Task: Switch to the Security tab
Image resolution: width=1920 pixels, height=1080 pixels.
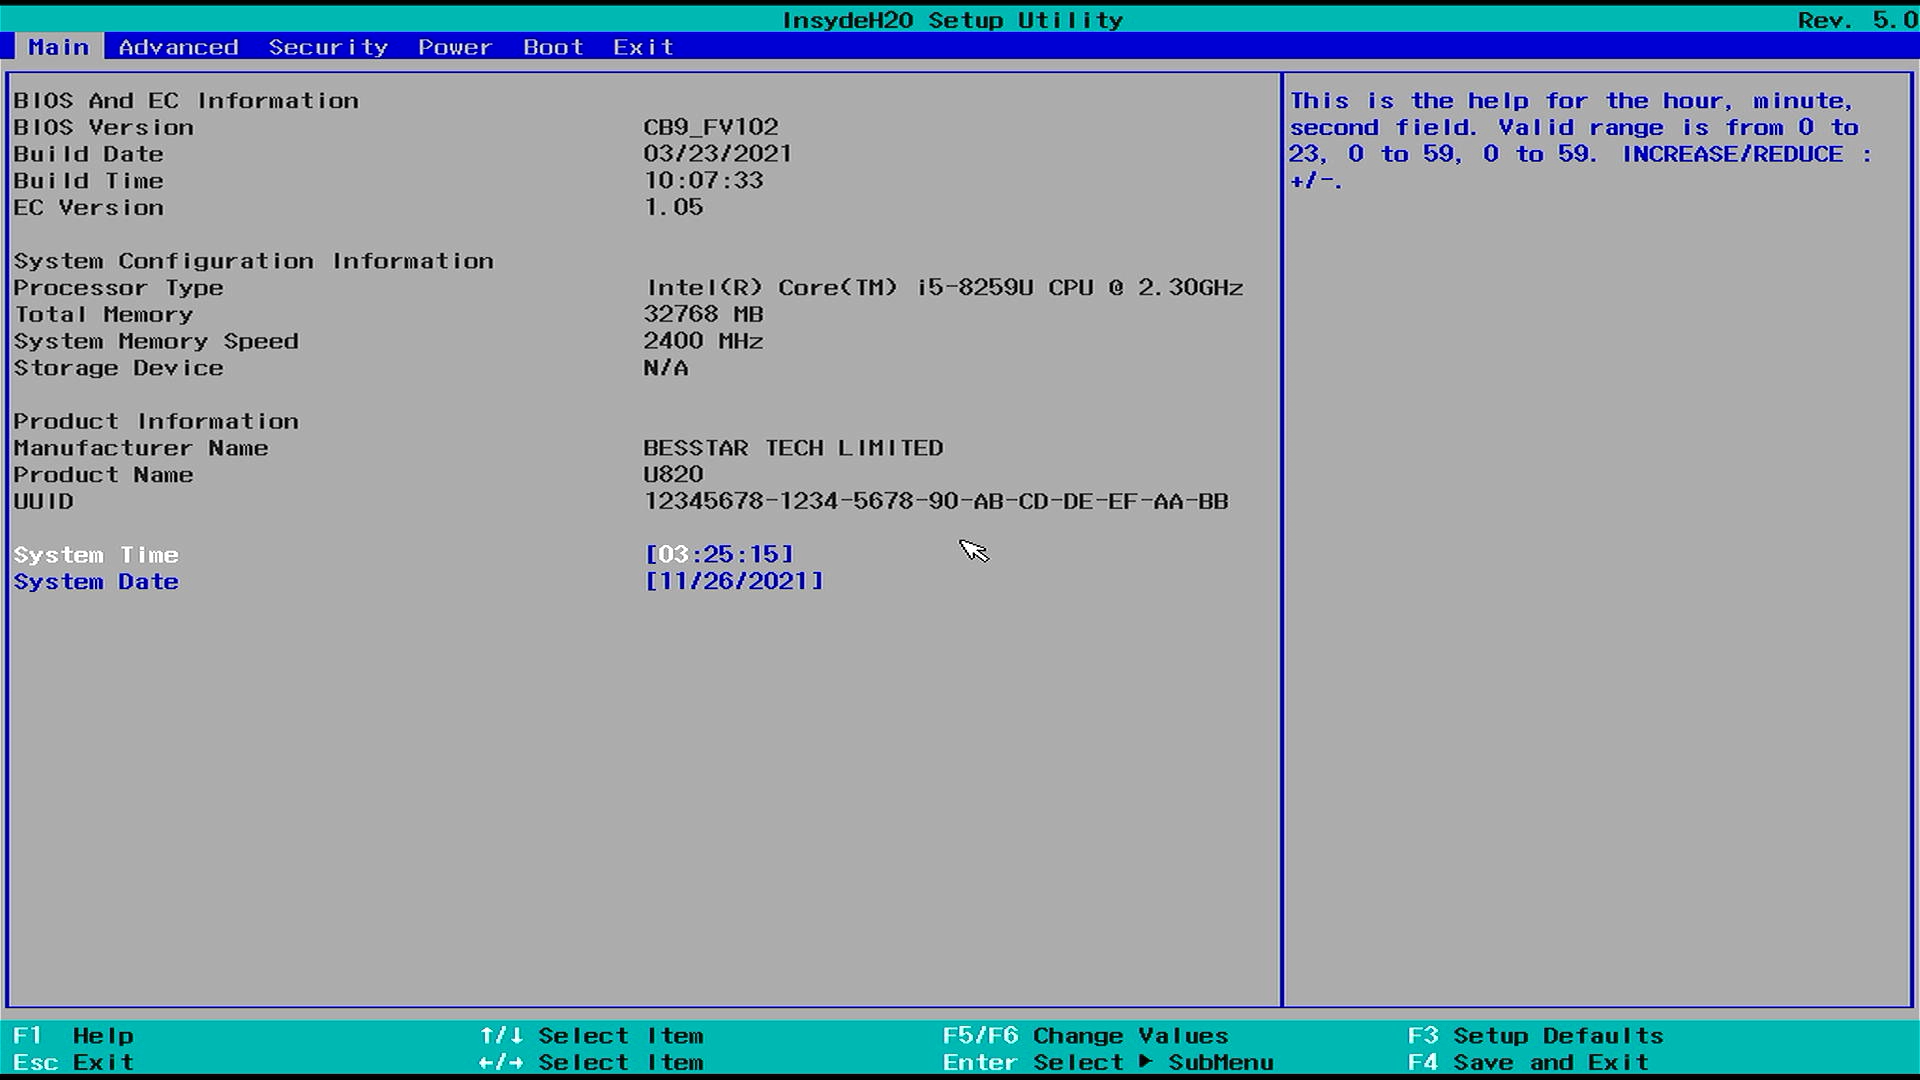Action: click(328, 47)
